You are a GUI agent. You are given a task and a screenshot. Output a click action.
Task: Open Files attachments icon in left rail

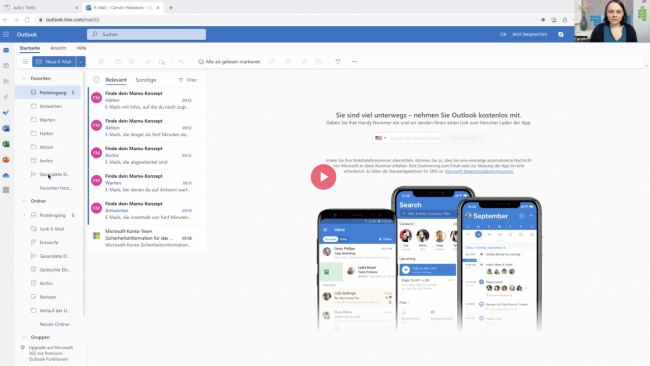[6, 97]
